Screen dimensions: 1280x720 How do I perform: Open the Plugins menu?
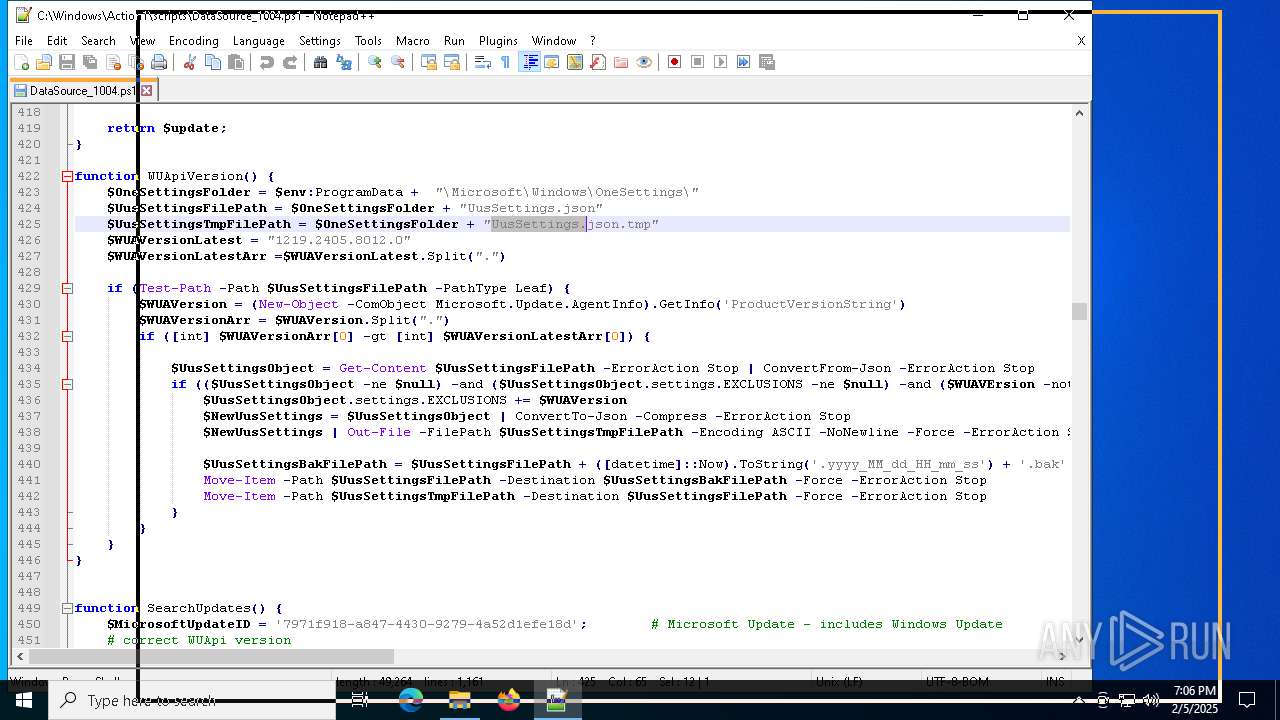pyautogui.click(x=498, y=41)
